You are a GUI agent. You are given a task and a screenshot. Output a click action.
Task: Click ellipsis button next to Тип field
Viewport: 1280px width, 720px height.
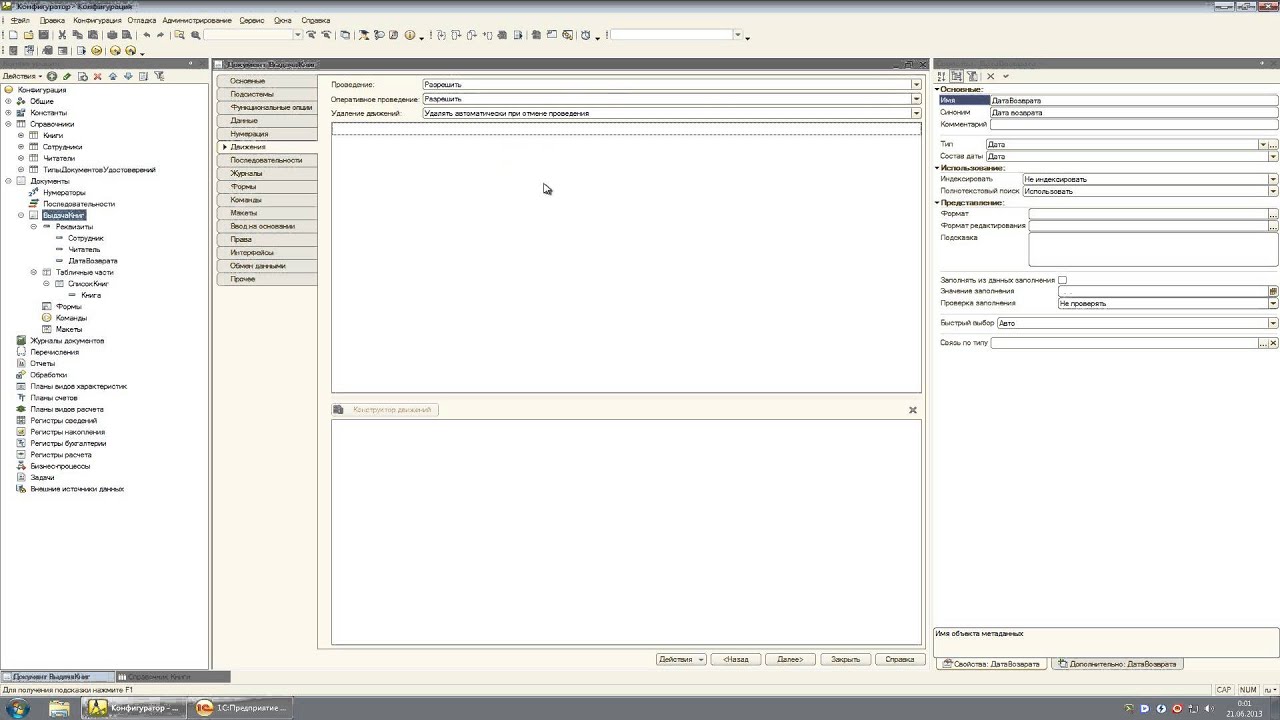[1273, 144]
